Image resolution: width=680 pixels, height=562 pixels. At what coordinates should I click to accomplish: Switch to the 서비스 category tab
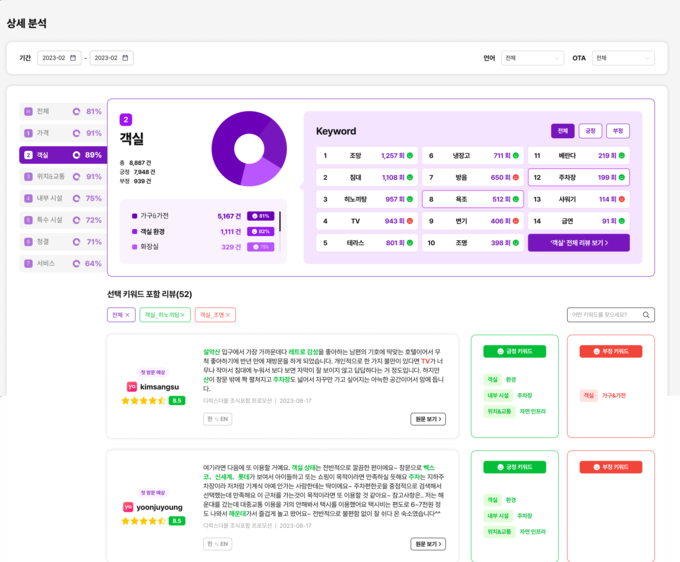pos(63,263)
